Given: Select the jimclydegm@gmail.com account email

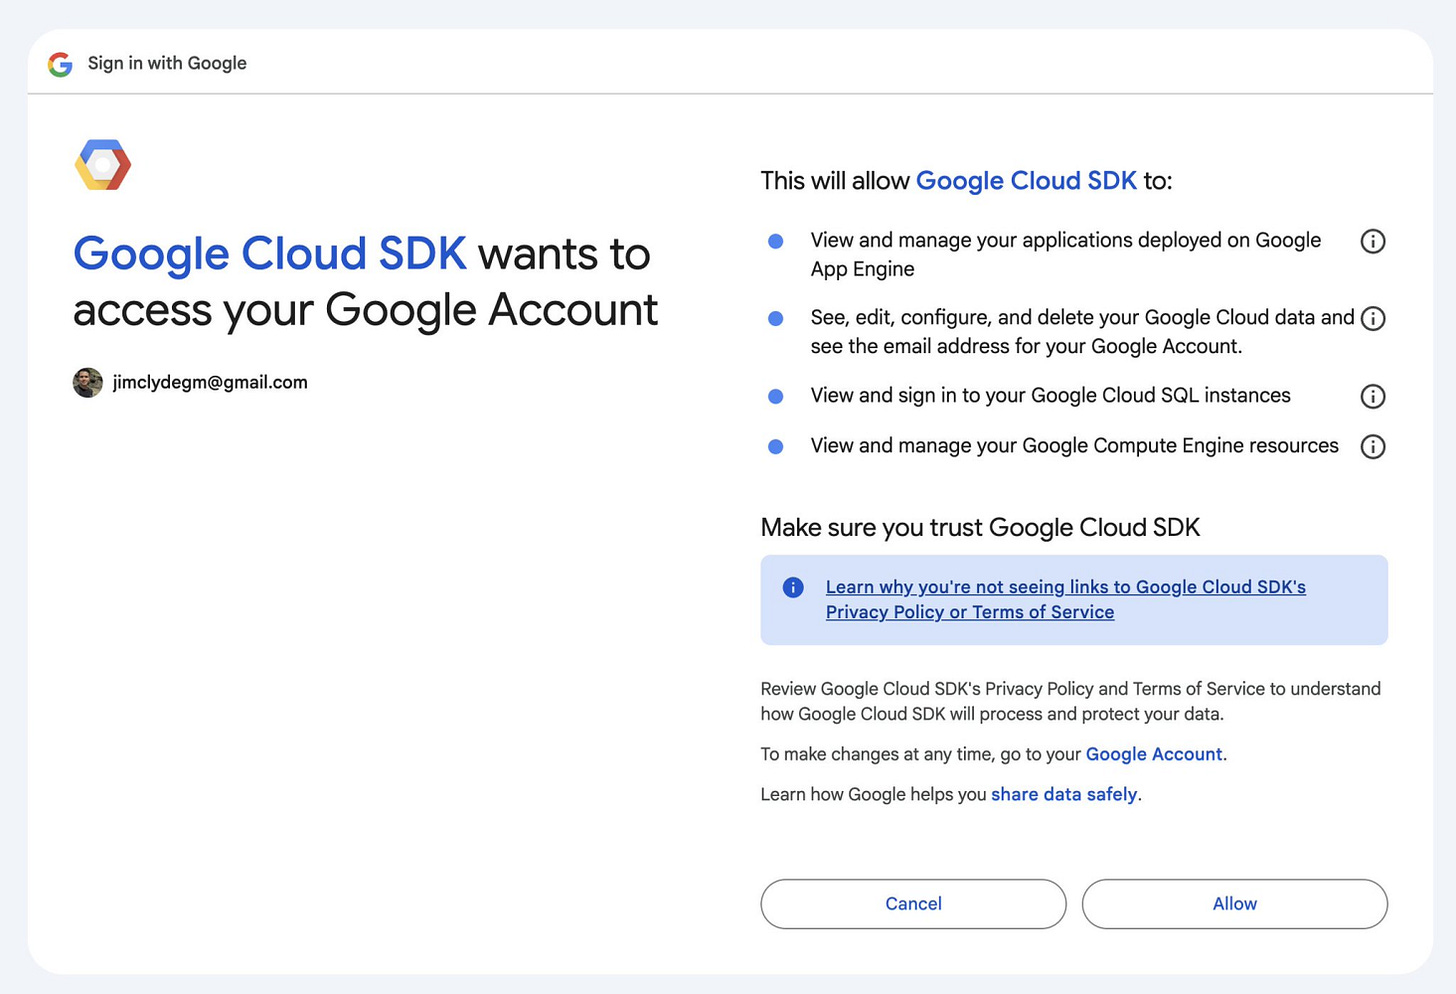Looking at the screenshot, I should [x=210, y=382].
